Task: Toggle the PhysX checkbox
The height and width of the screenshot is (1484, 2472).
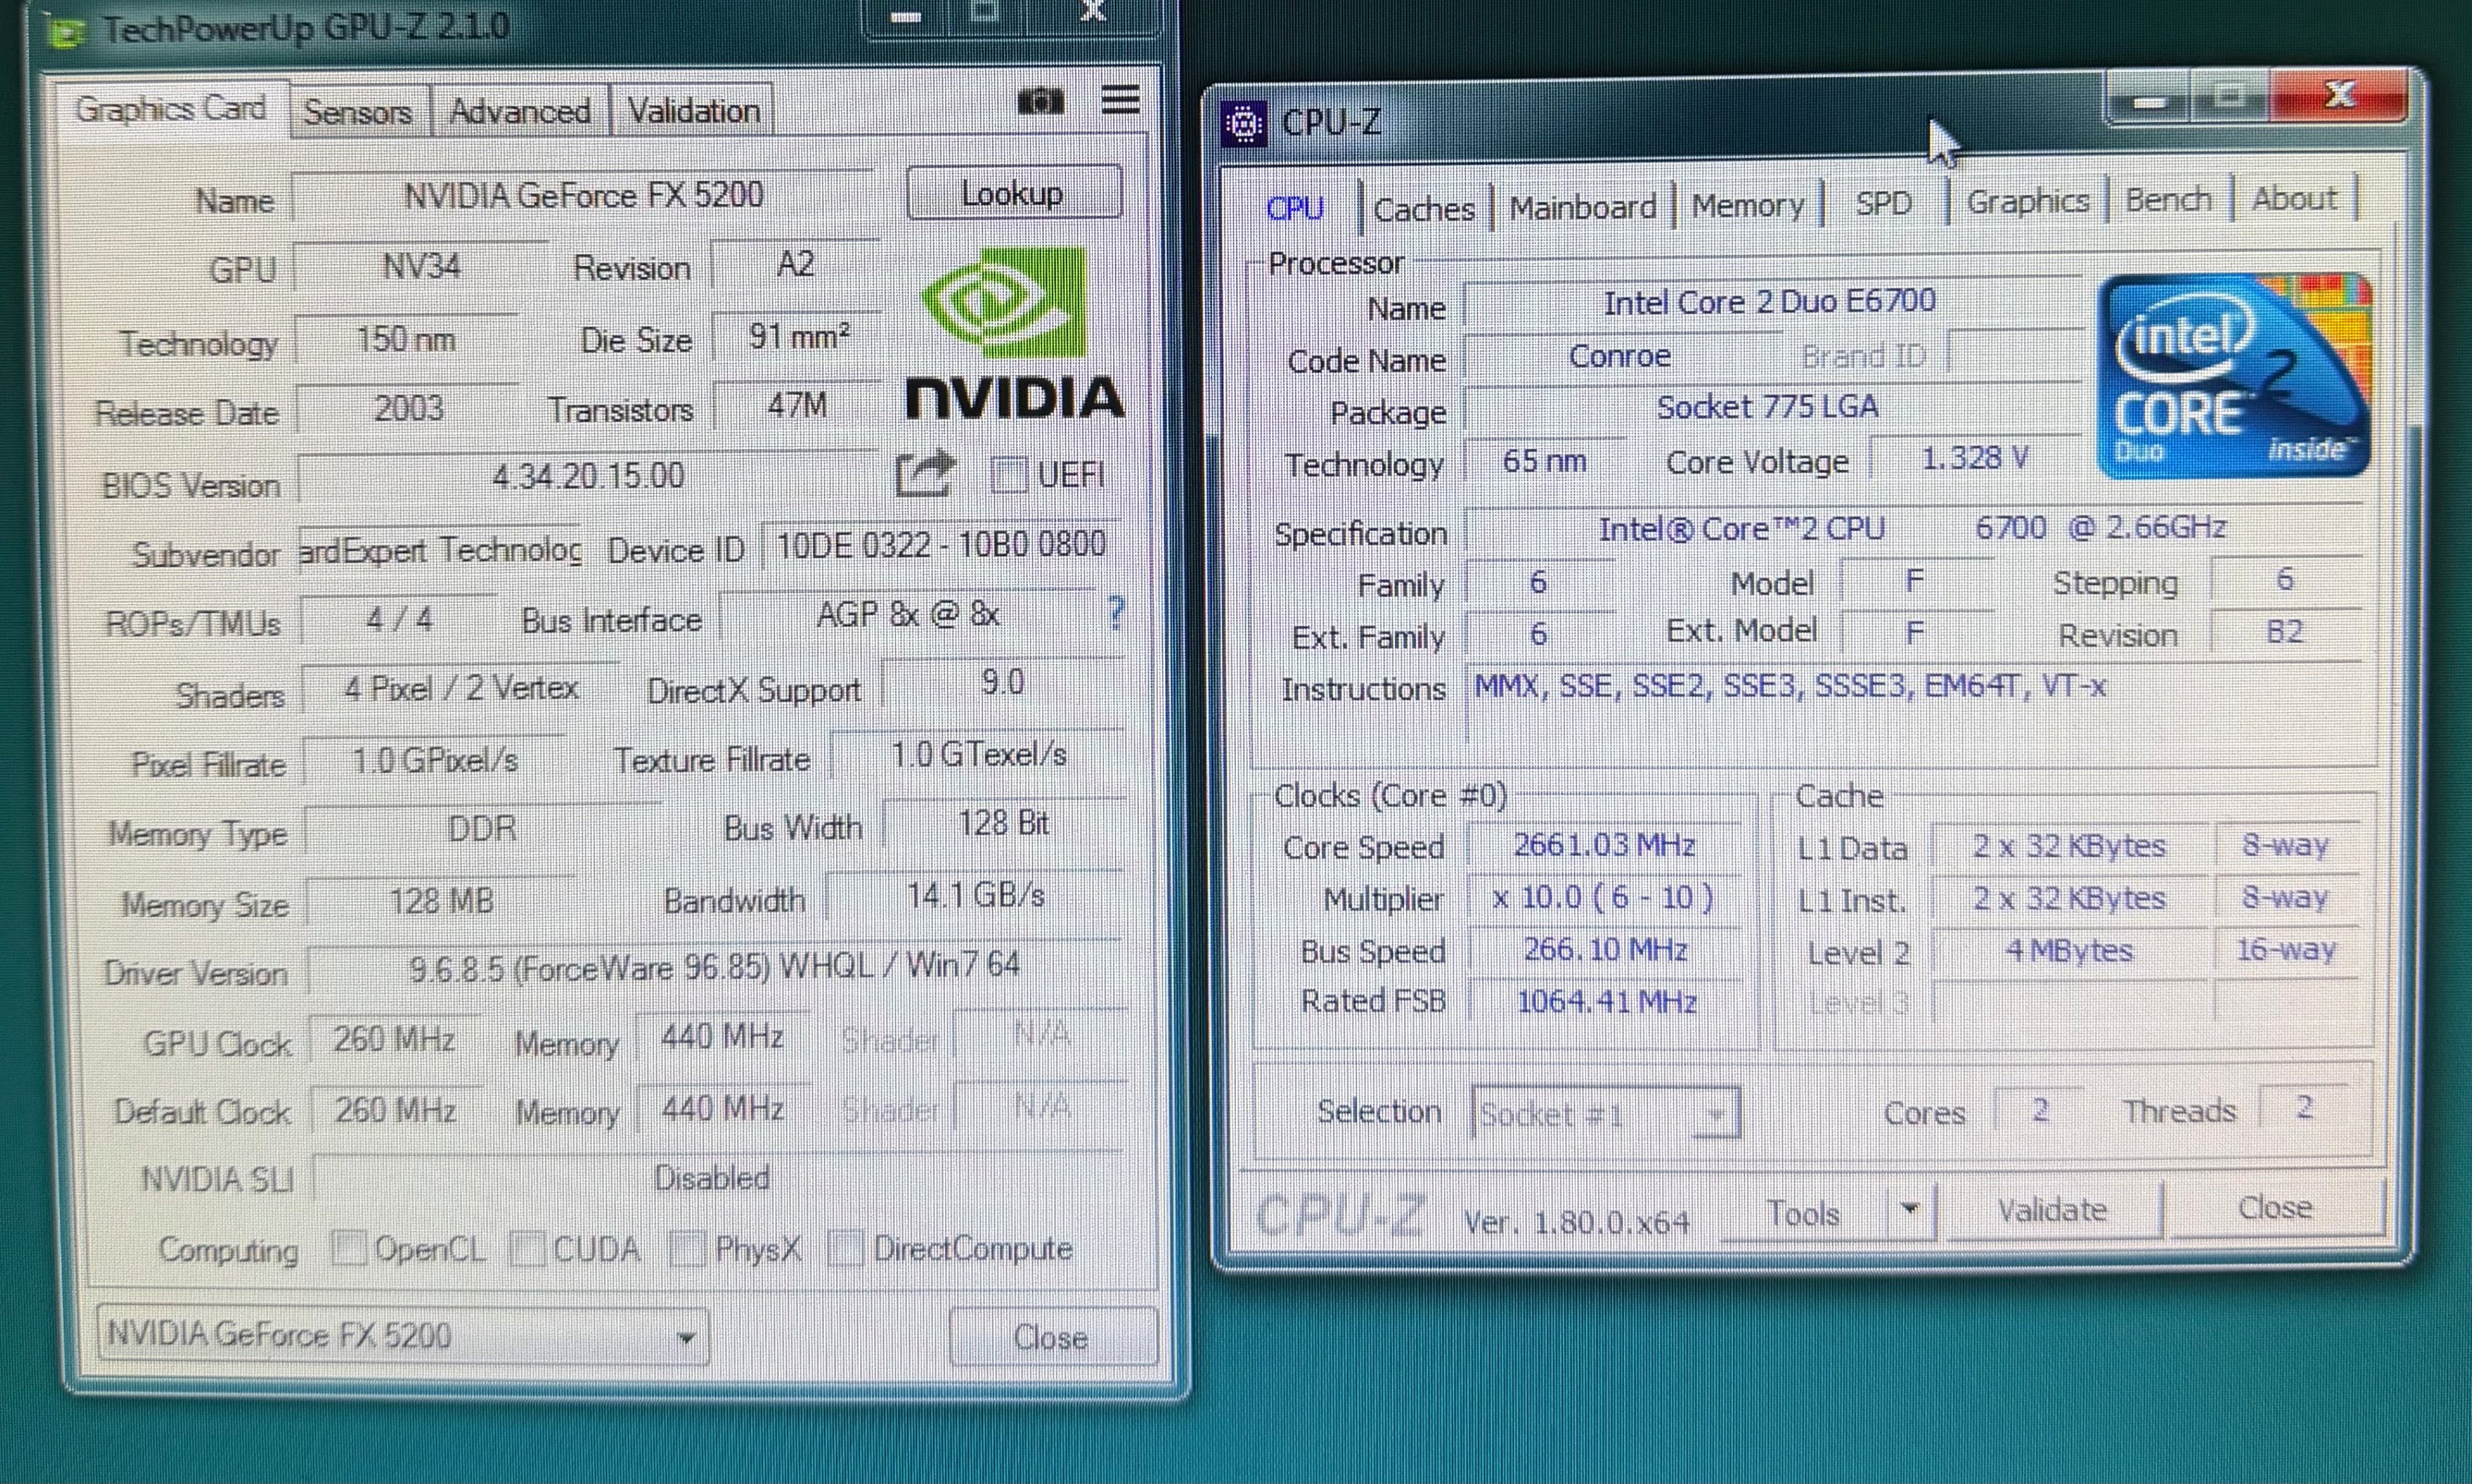Action: pyautogui.click(x=686, y=1248)
